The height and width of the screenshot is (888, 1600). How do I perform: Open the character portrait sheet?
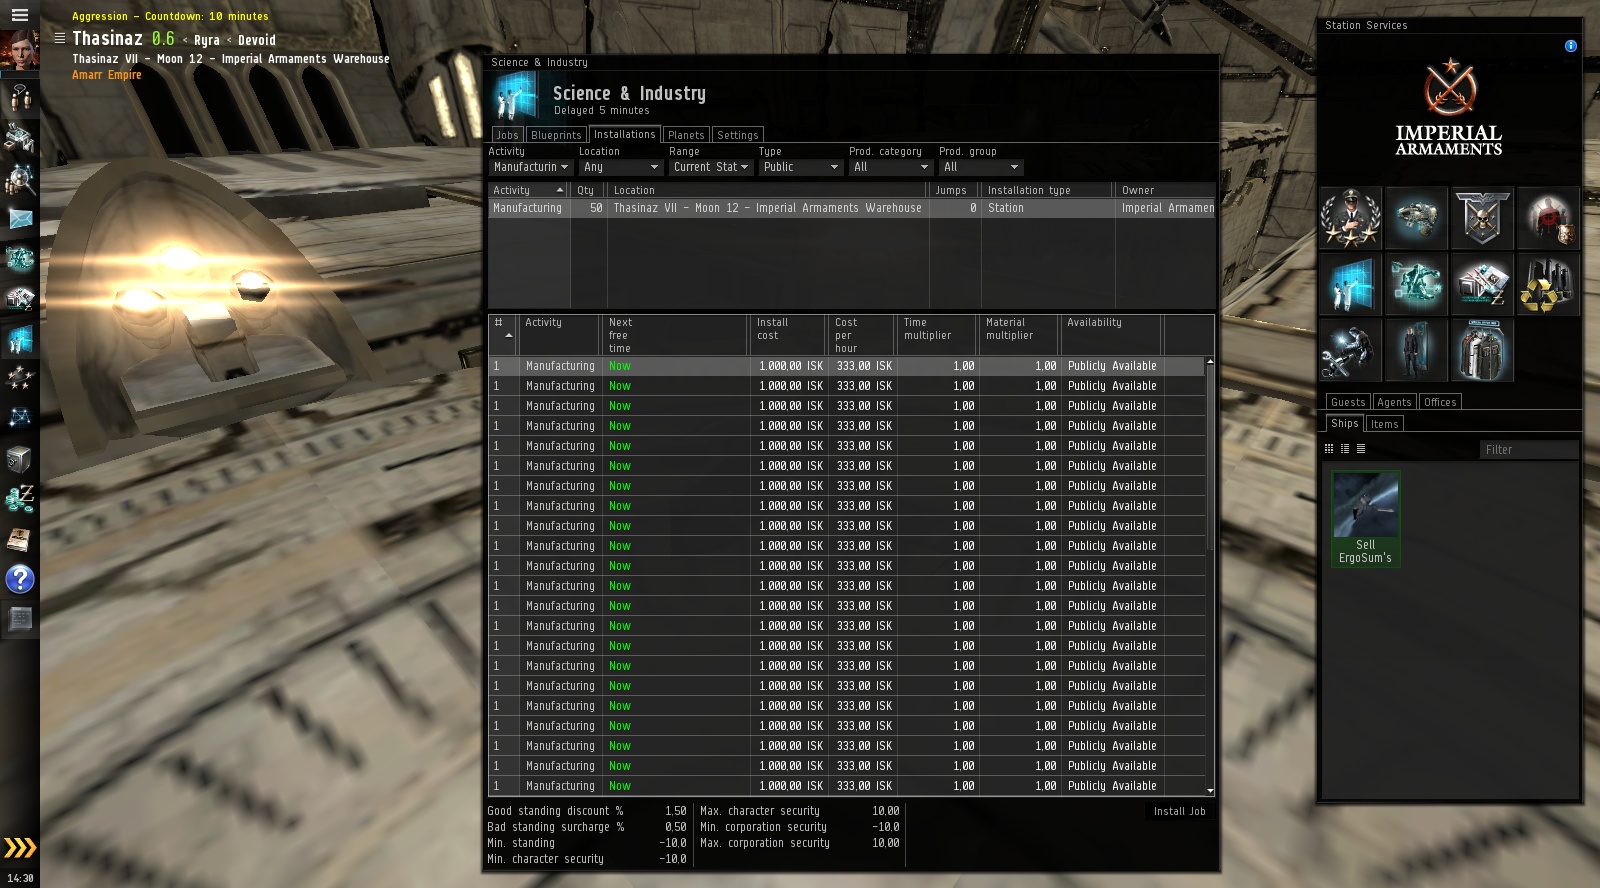pyautogui.click(x=19, y=51)
